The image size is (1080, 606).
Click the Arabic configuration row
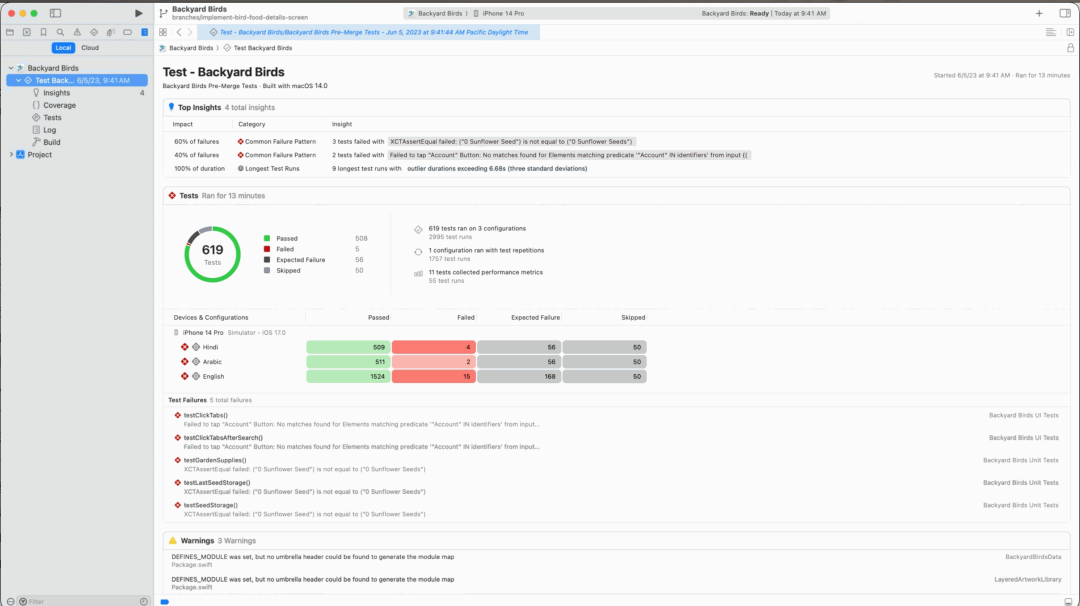(411, 362)
